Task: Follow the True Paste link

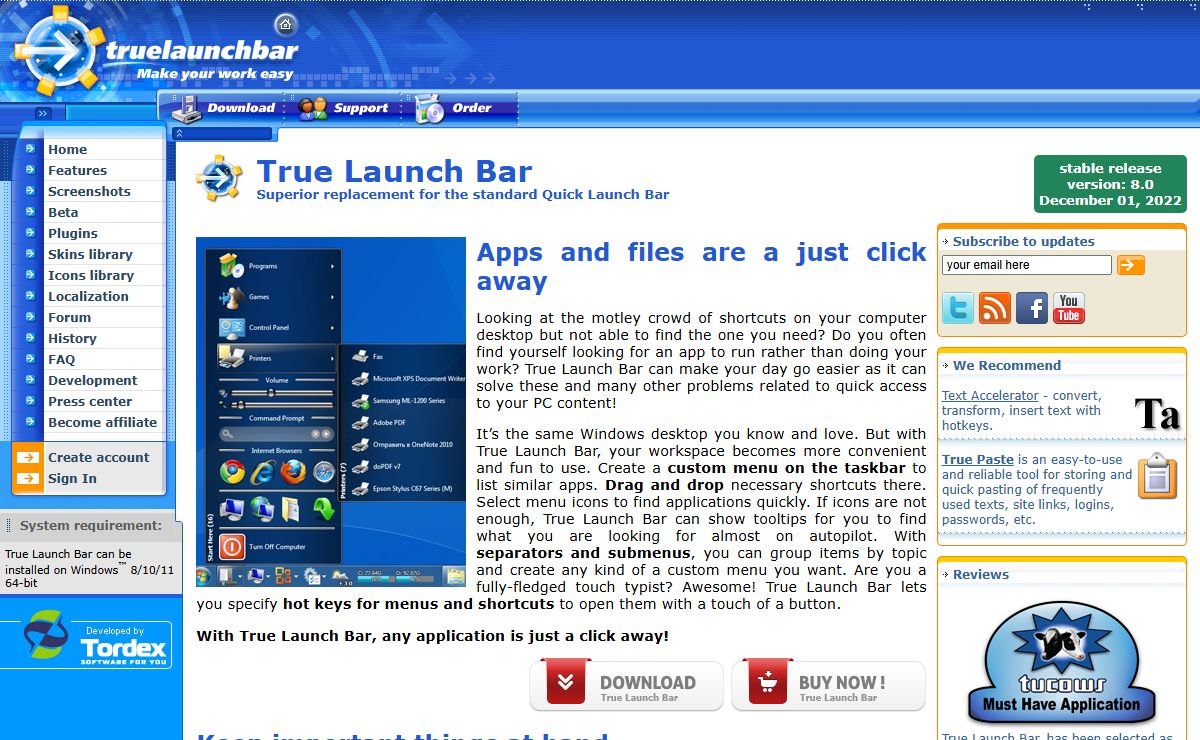Action: (978, 460)
